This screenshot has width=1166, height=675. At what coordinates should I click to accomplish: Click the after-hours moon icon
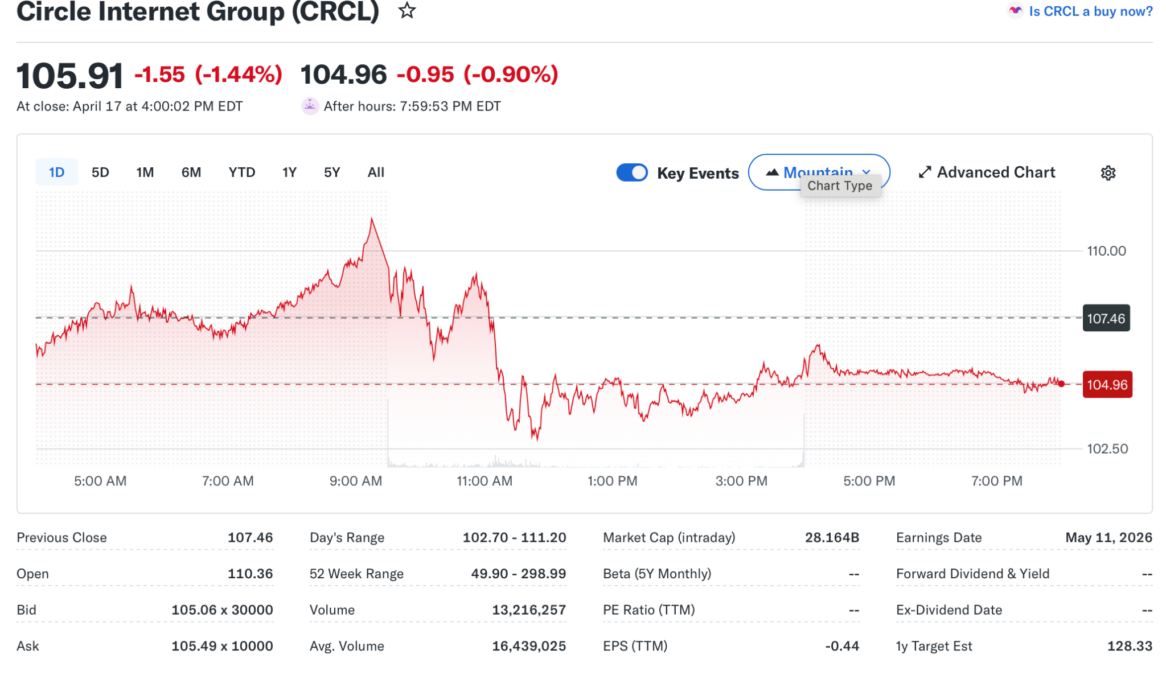pyautogui.click(x=310, y=105)
